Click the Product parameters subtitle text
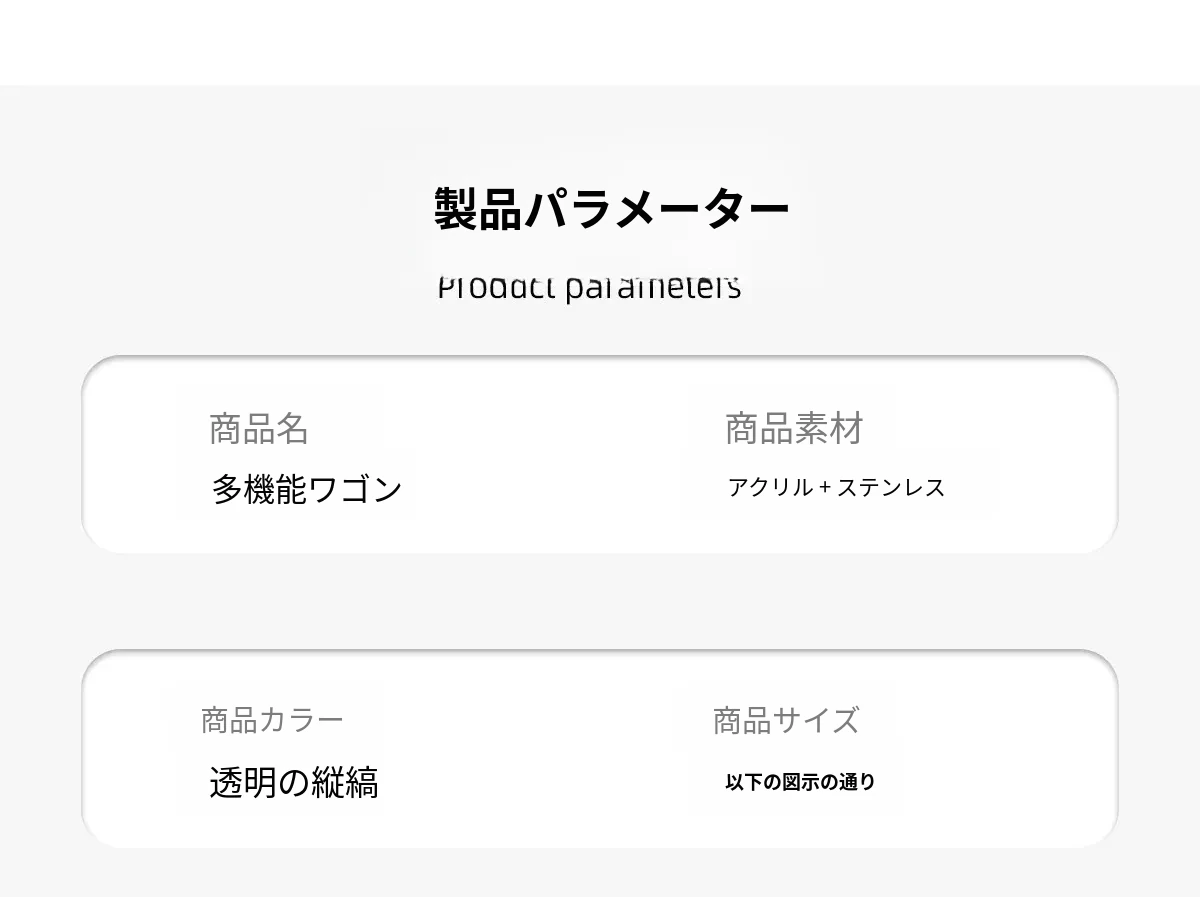This screenshot has height=897, width=1200. [589, 288]
